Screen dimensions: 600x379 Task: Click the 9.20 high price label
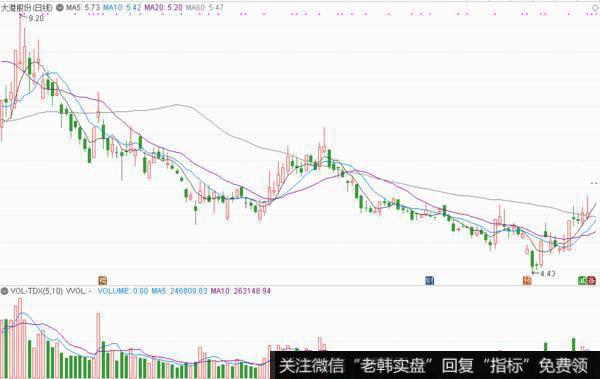36,18
